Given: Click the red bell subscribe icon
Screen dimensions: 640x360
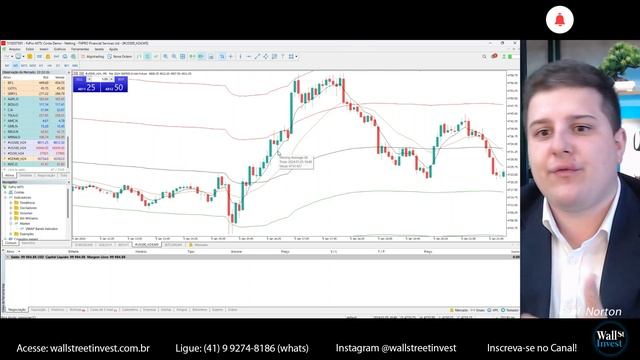Looking at the screenshot, I should point(560,20).
